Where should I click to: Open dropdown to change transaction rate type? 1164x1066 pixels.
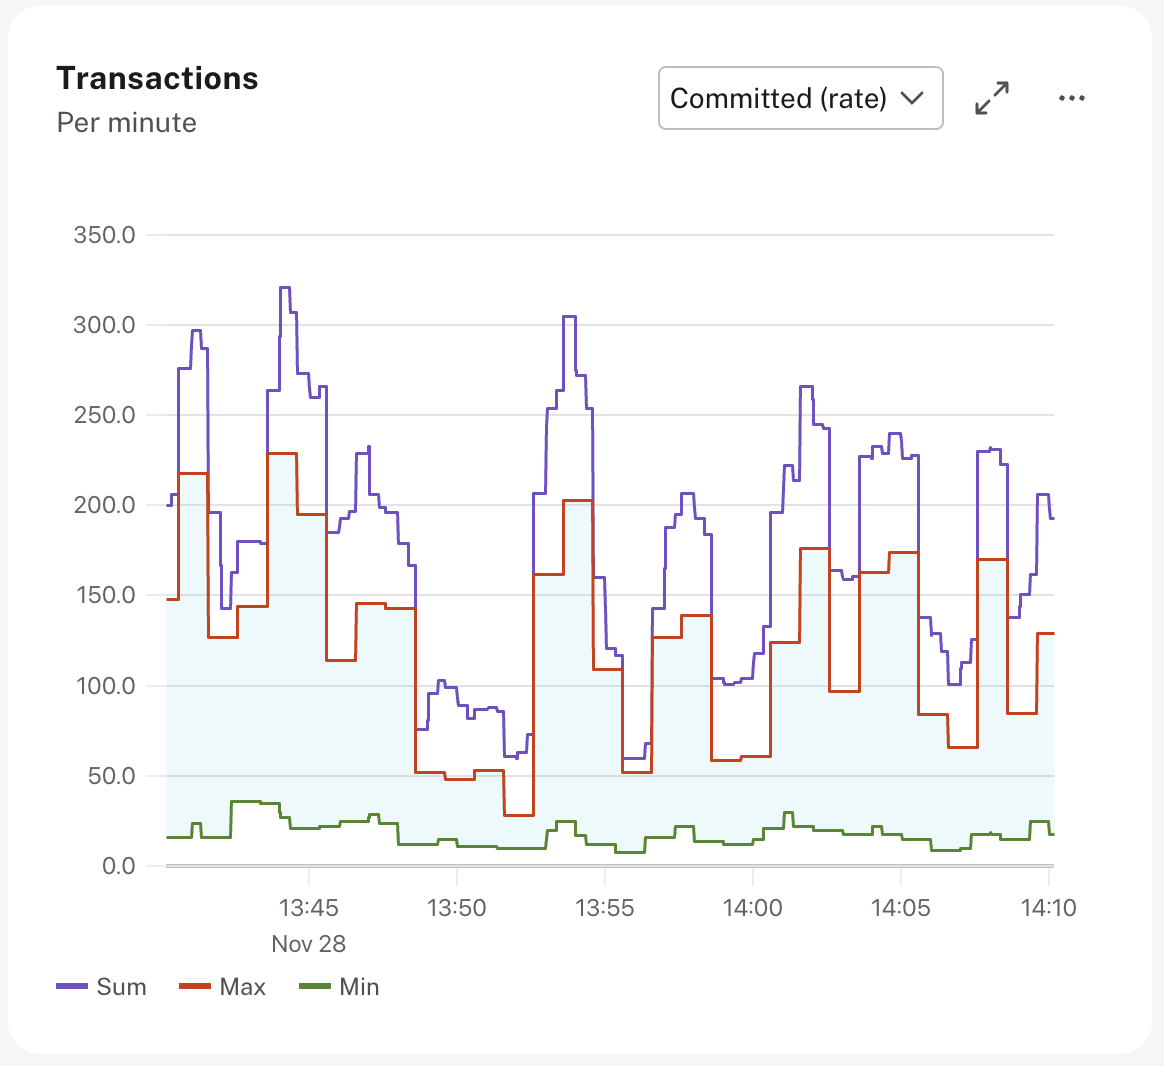[800, 98]
